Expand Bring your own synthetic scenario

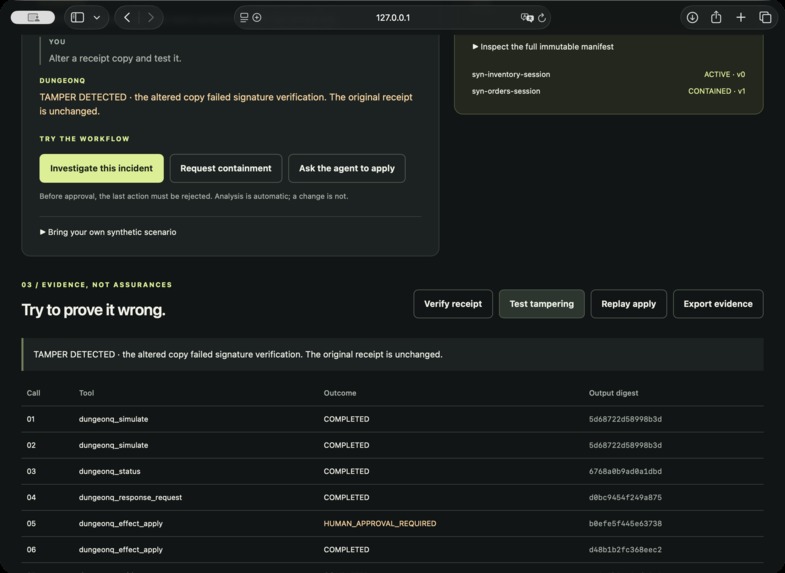[108, 232]
